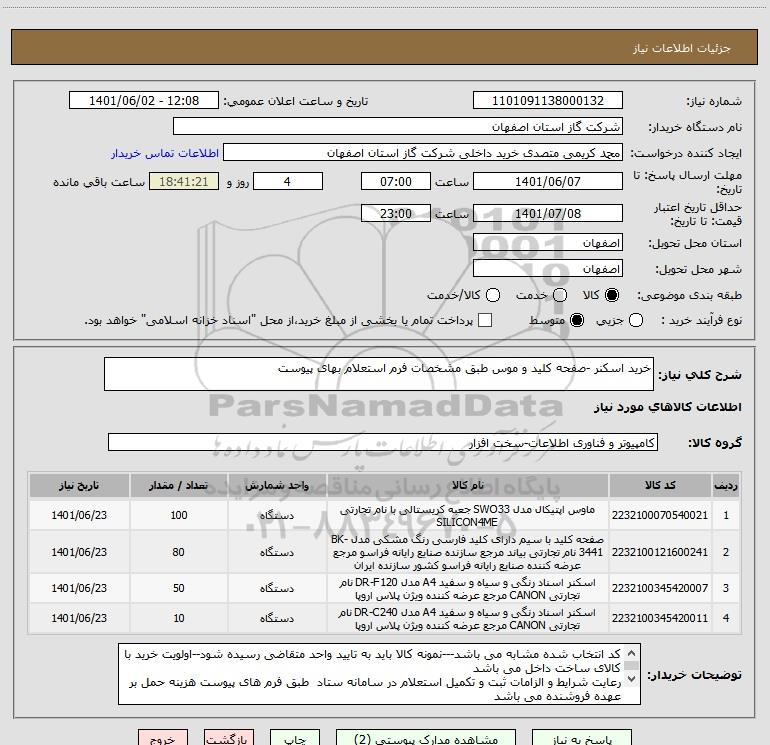Screen dimensions: 770x745
Task: Click the دستگاه unit in the mouse row
Action: [277, 516]
